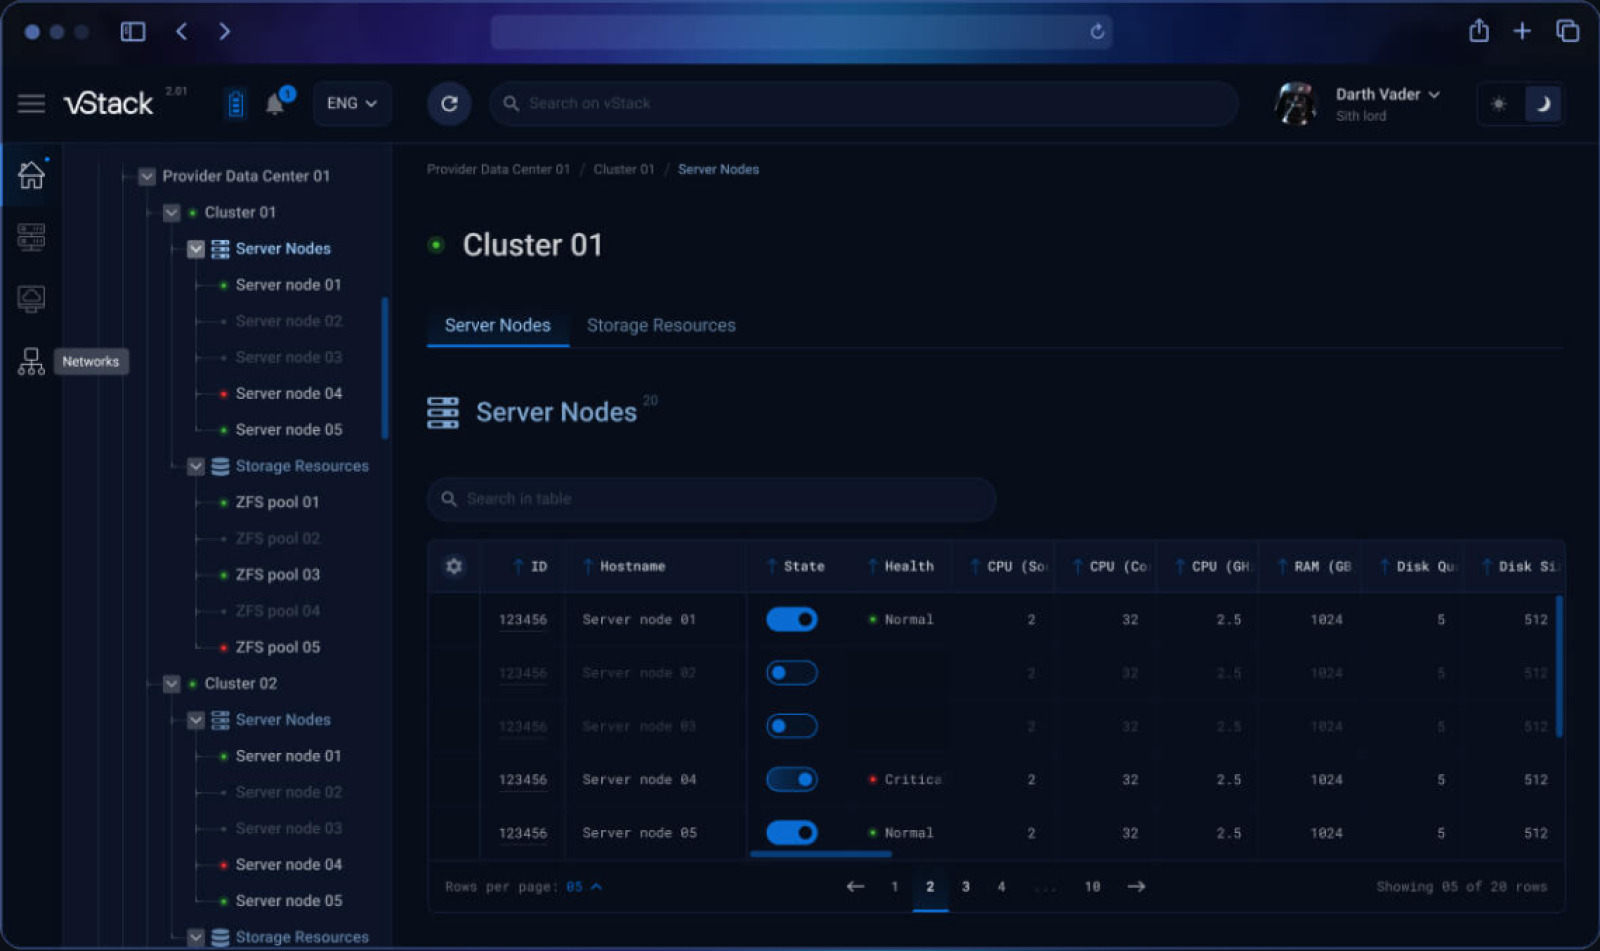The width and height of the screenshot is (1600, 951).
Task: Toggle state switch for Server node 04
Action: pos(791,779)
